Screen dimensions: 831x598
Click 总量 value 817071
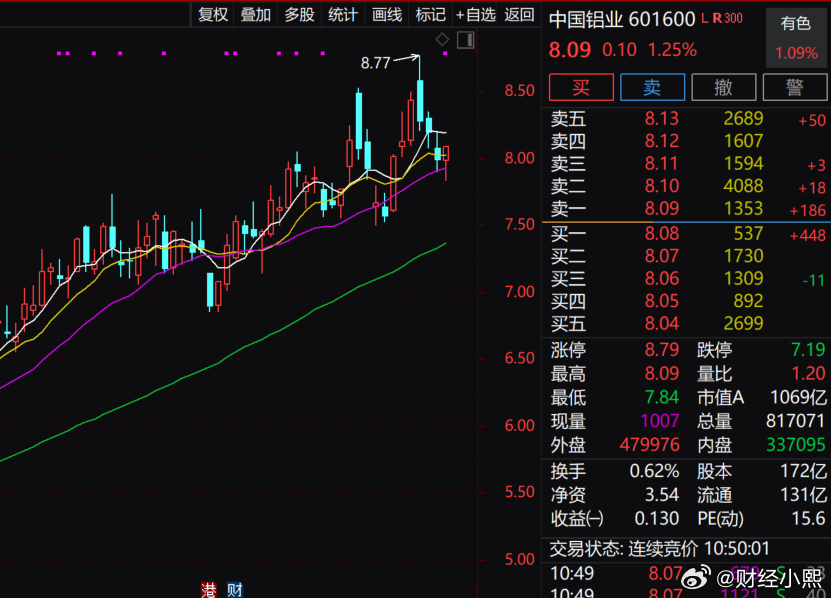(x=795, y=421)
